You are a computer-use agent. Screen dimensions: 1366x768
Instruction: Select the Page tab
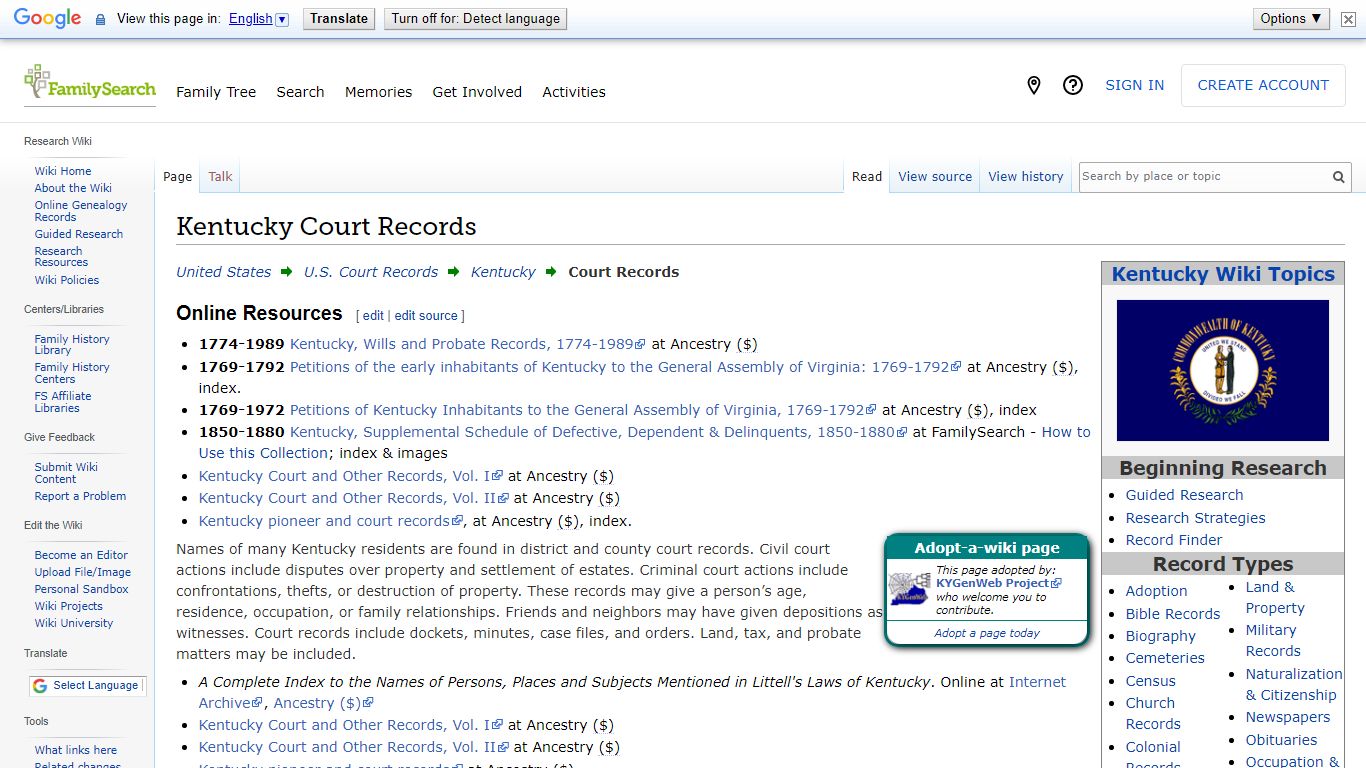[177, 176]
